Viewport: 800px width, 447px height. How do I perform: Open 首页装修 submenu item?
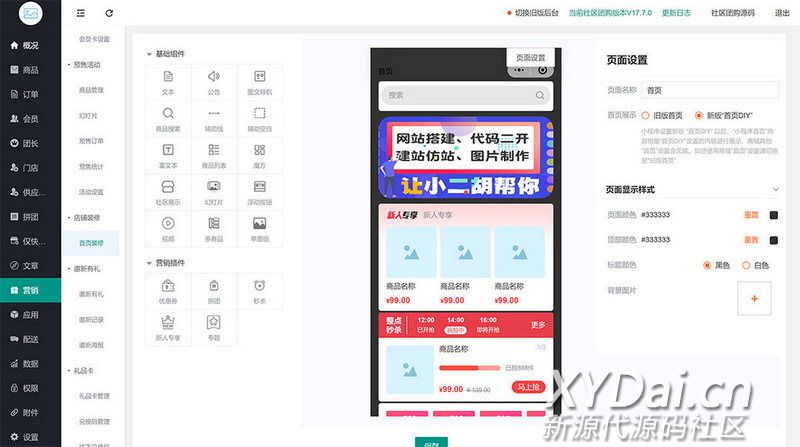click(91, 243)
